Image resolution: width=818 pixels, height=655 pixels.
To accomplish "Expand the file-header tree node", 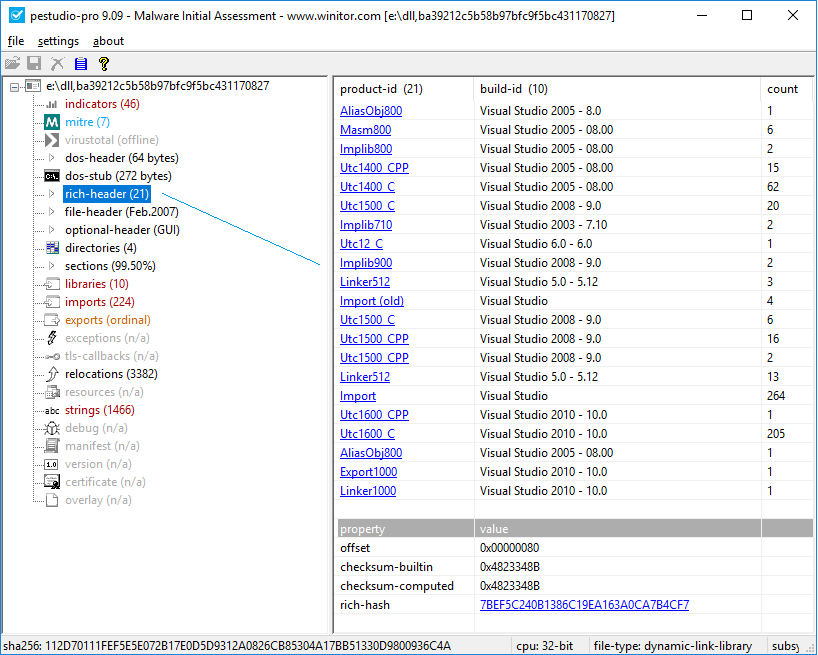I will [x=52, y=212].
